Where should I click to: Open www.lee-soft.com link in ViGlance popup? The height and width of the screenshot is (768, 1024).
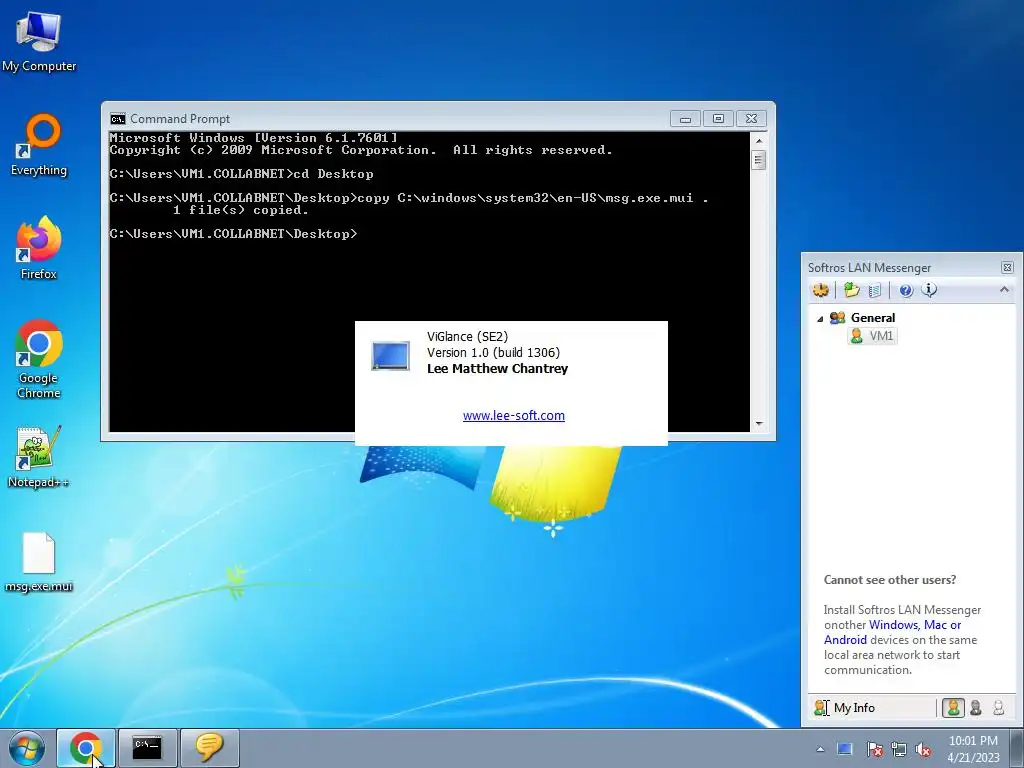point(514,416)
